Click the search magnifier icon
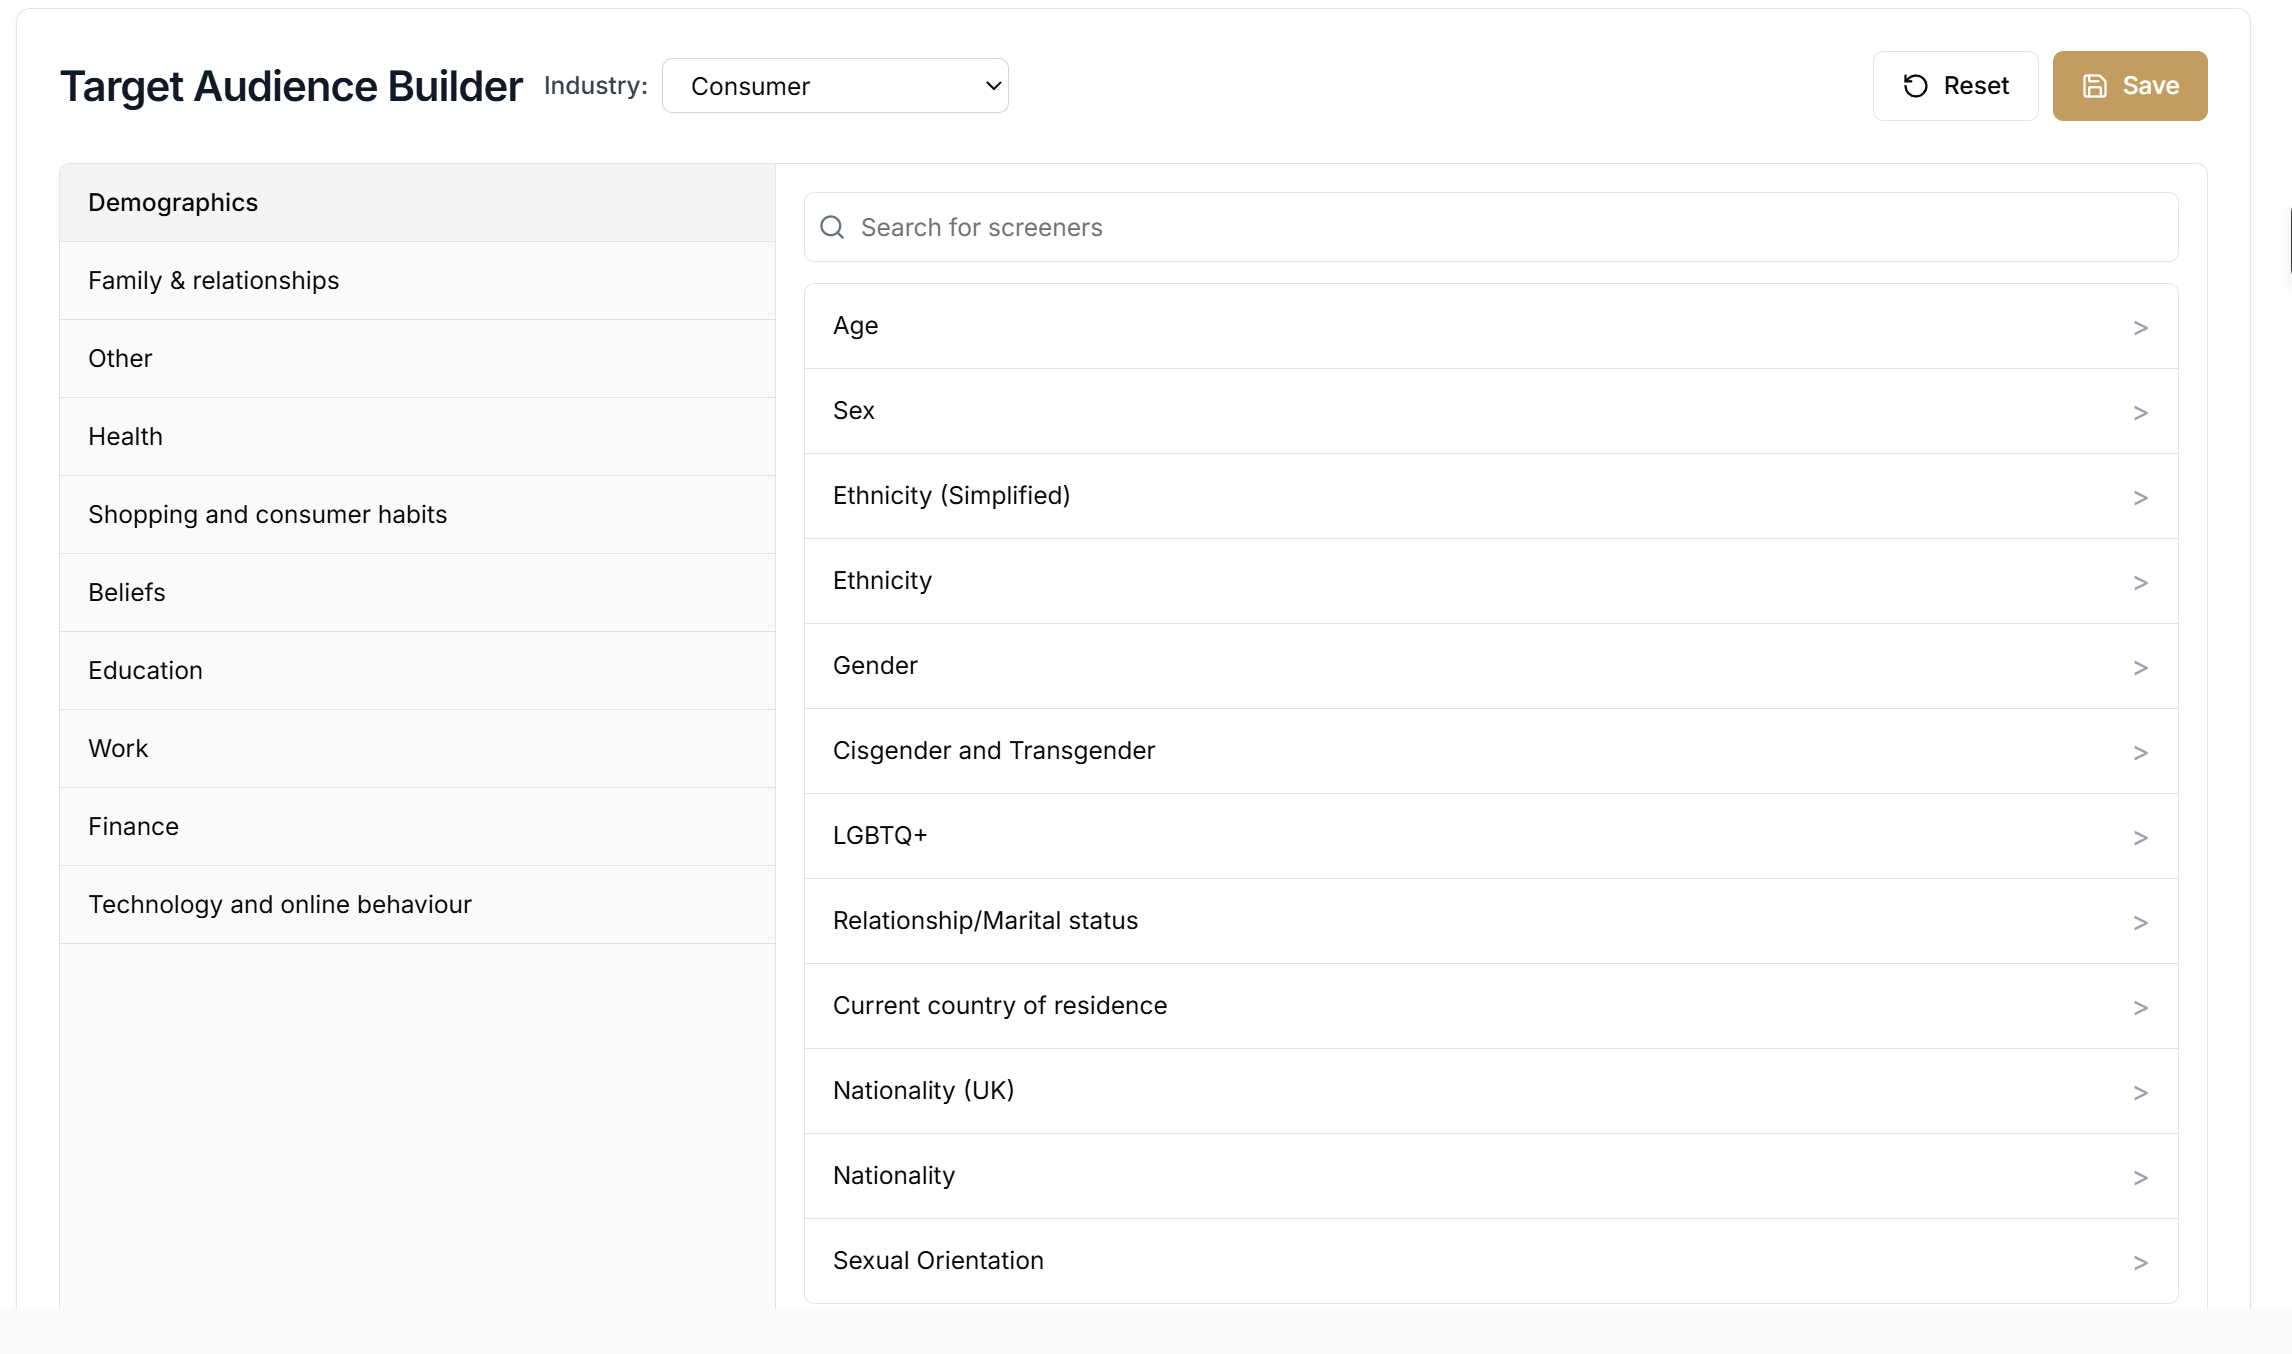2292x1354 pixels. click(x=832, y=228)
